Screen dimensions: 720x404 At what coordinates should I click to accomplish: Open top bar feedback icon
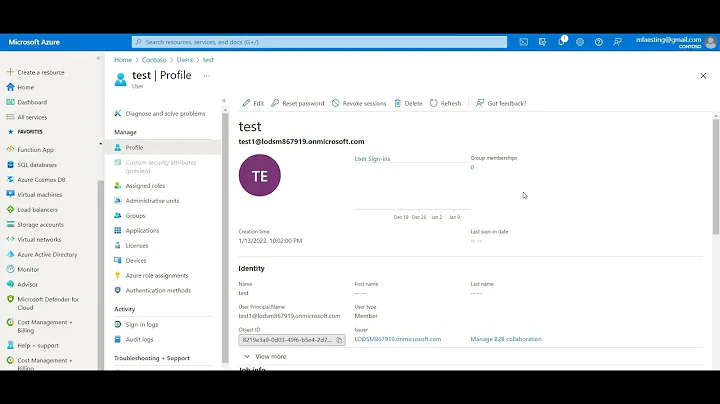[618, 42]
